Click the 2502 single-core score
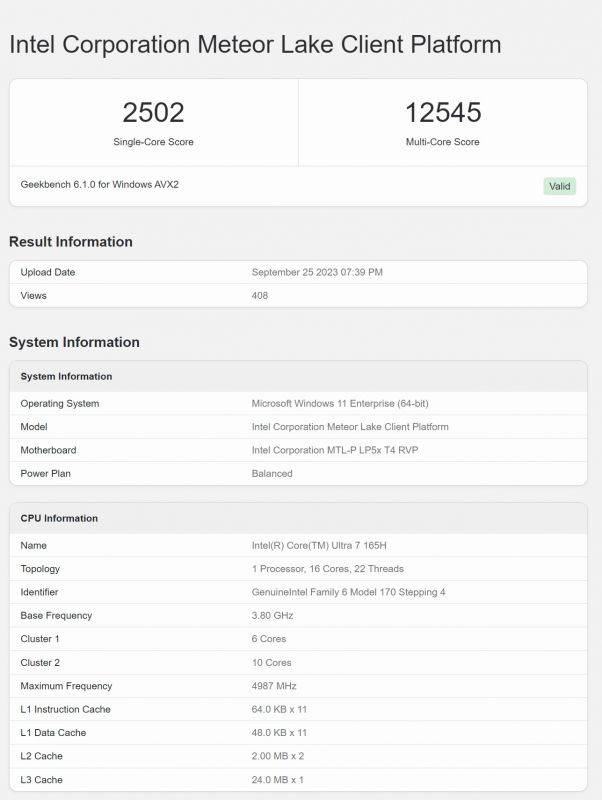This screenshot has height=800, width=602. point(153,112)
